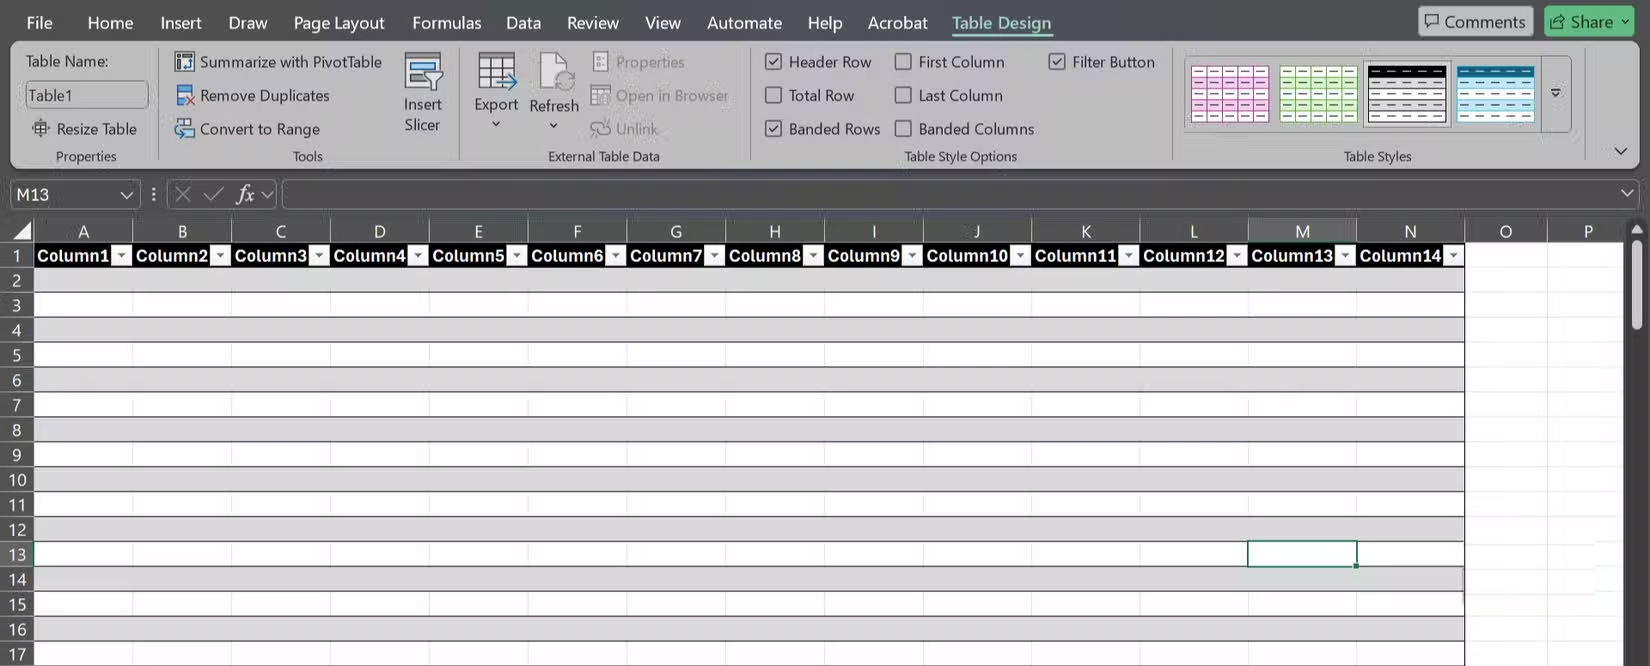Switch to the Draw tab
The width and height of the screenshot is (1650, 666).
click(248, 22)
